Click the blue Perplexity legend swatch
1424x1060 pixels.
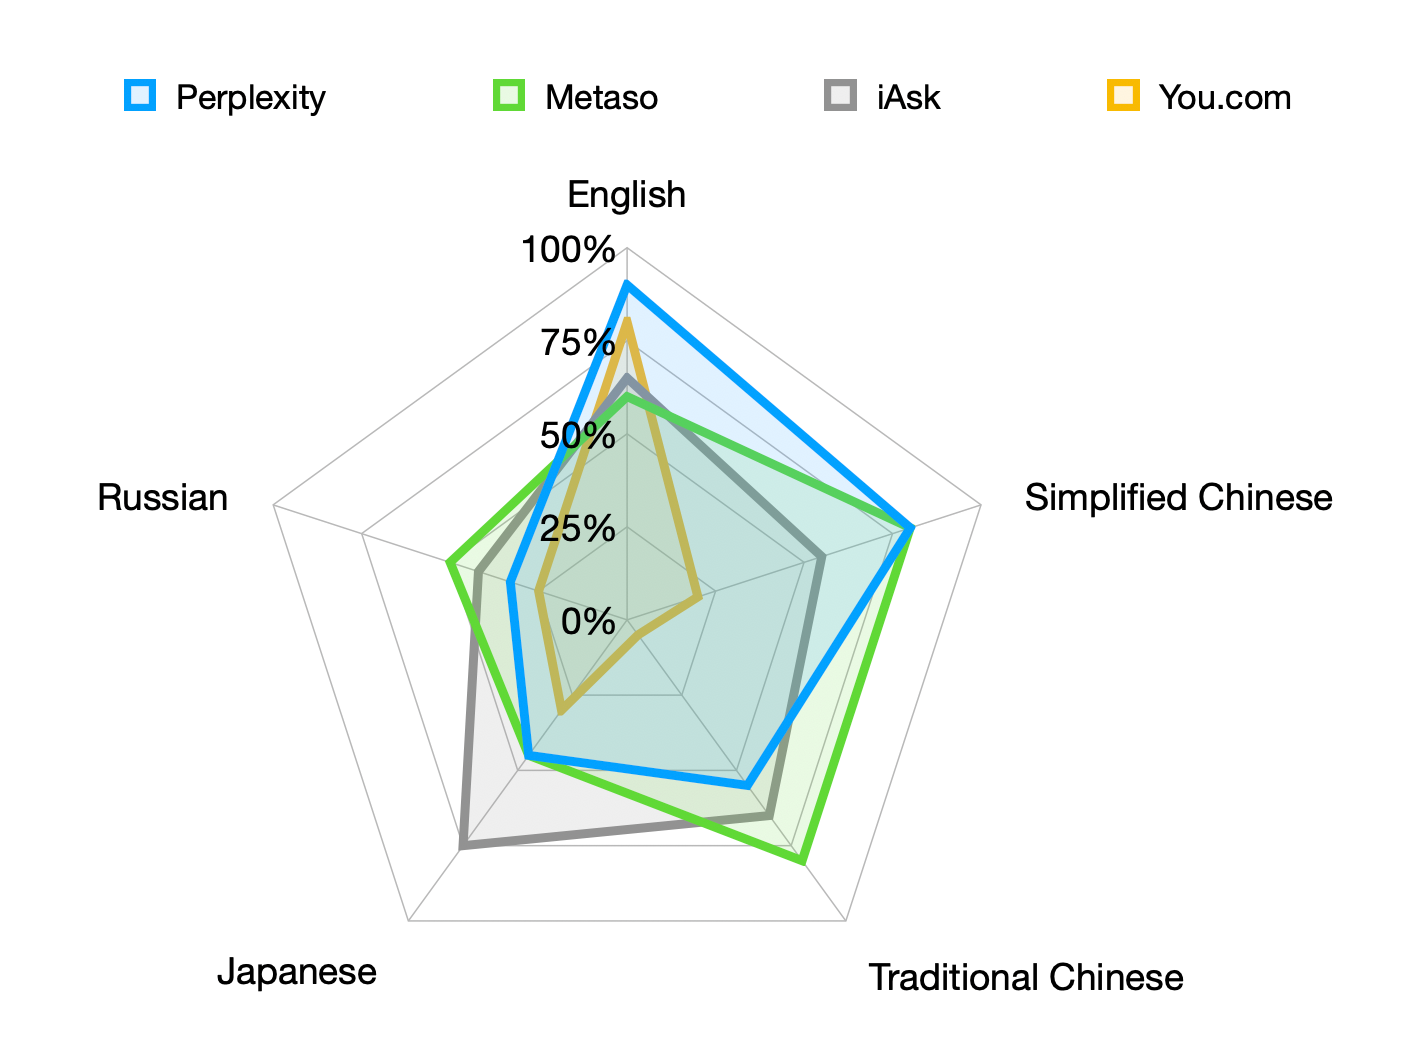[x=140, y=96]
